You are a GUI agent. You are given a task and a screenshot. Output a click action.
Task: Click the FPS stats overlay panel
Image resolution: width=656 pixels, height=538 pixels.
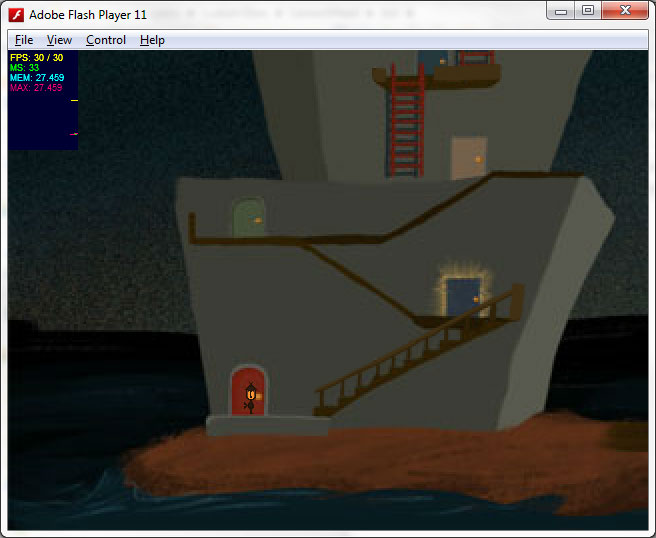(43, 100)
